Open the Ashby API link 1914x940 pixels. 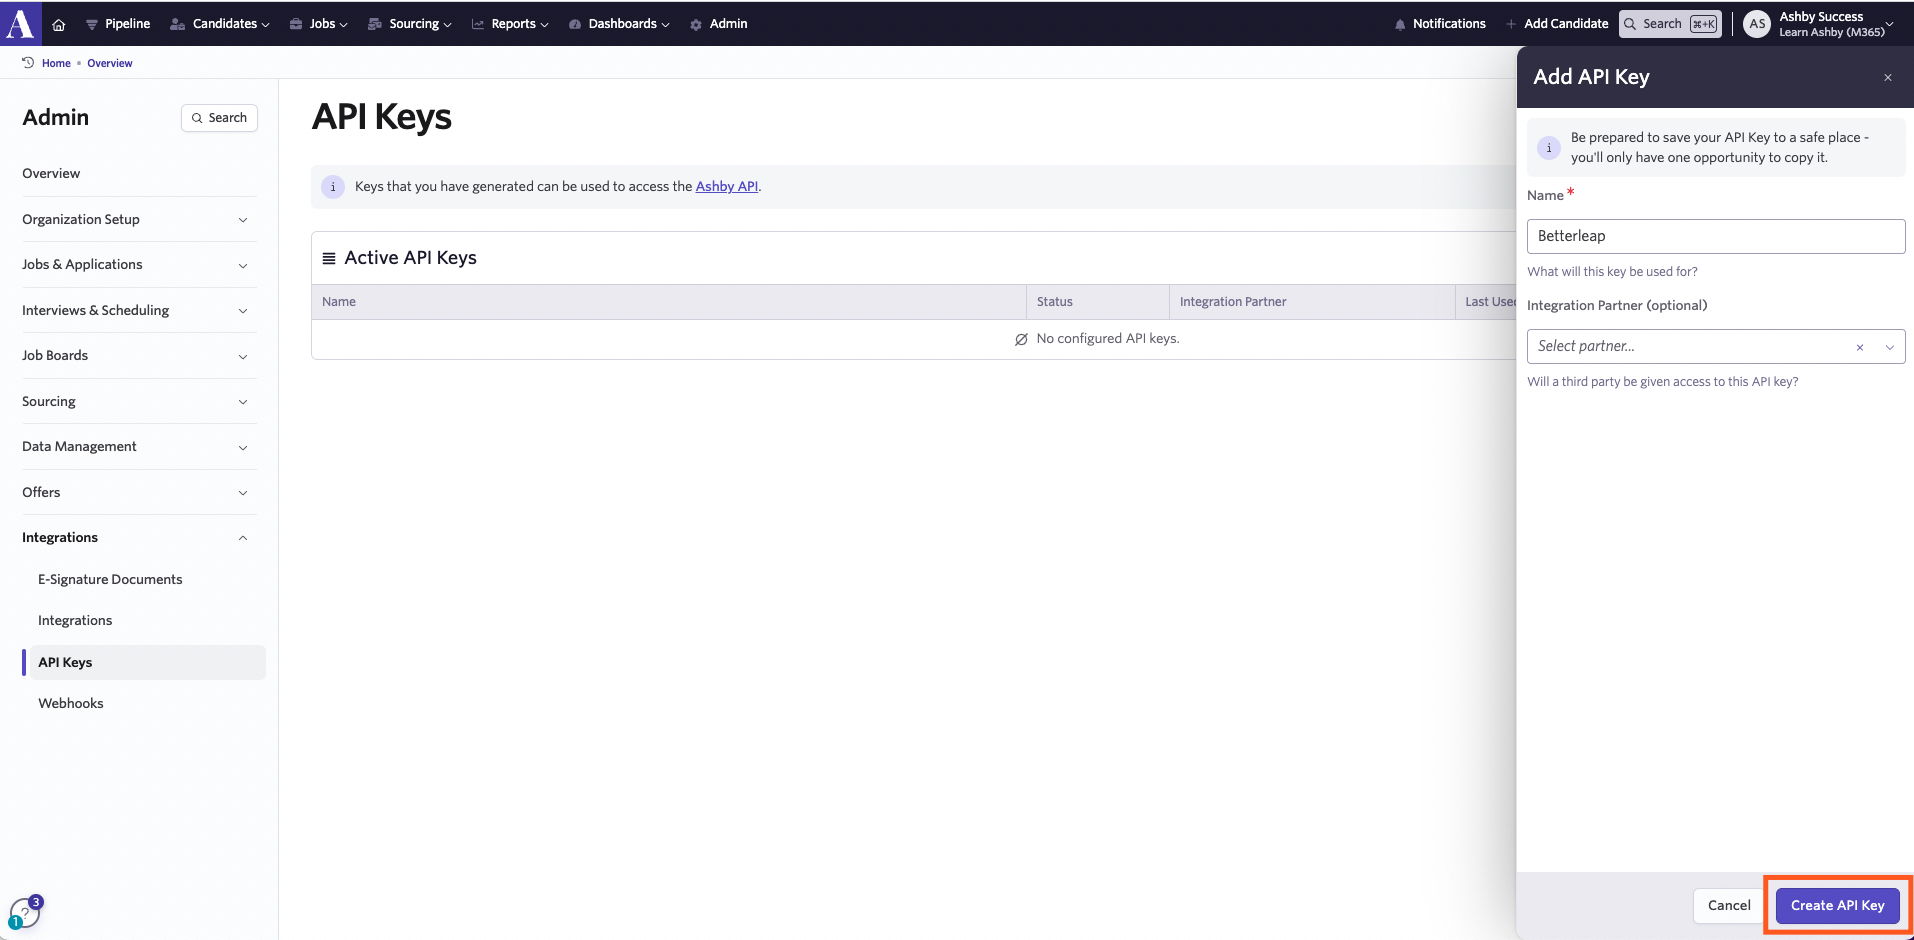click(x=726, y=187)
